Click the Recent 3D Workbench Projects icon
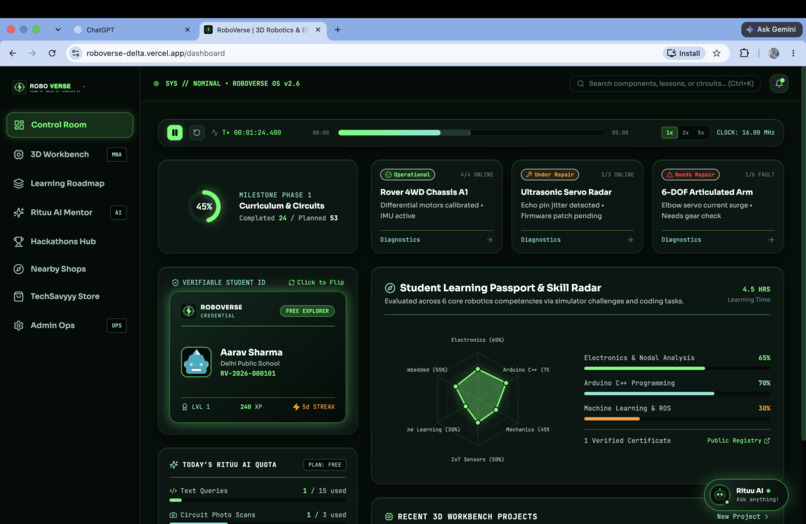The height and width of the screenshot is (524, 806). tap(389, 517)
